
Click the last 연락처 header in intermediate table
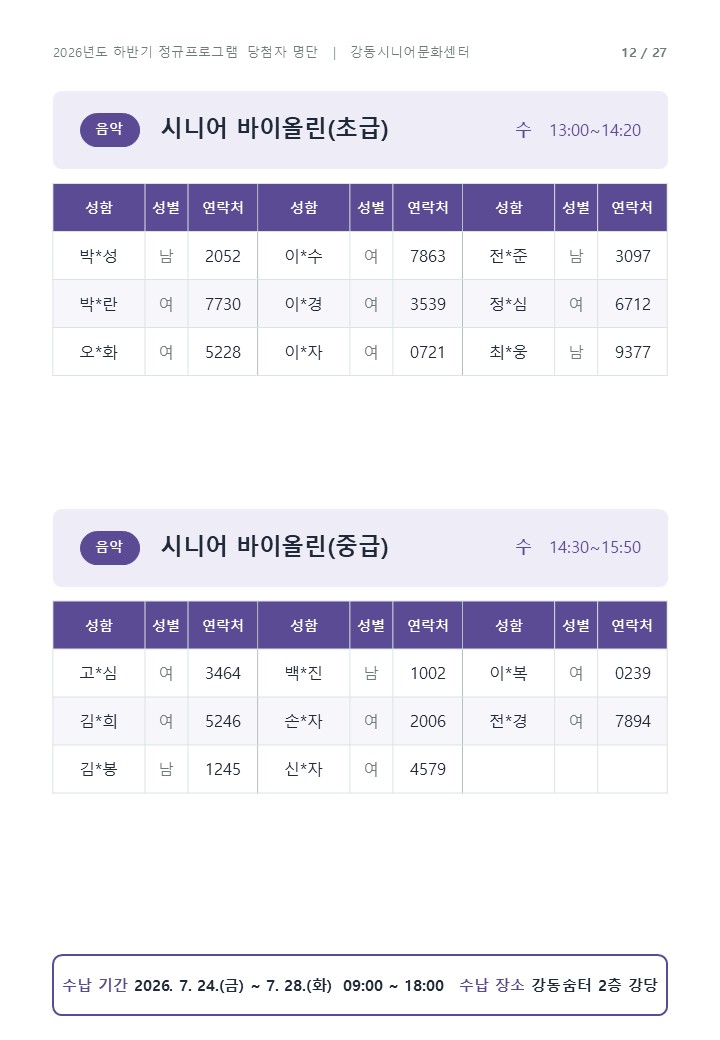pyautogui.click(x=632, y=625)
